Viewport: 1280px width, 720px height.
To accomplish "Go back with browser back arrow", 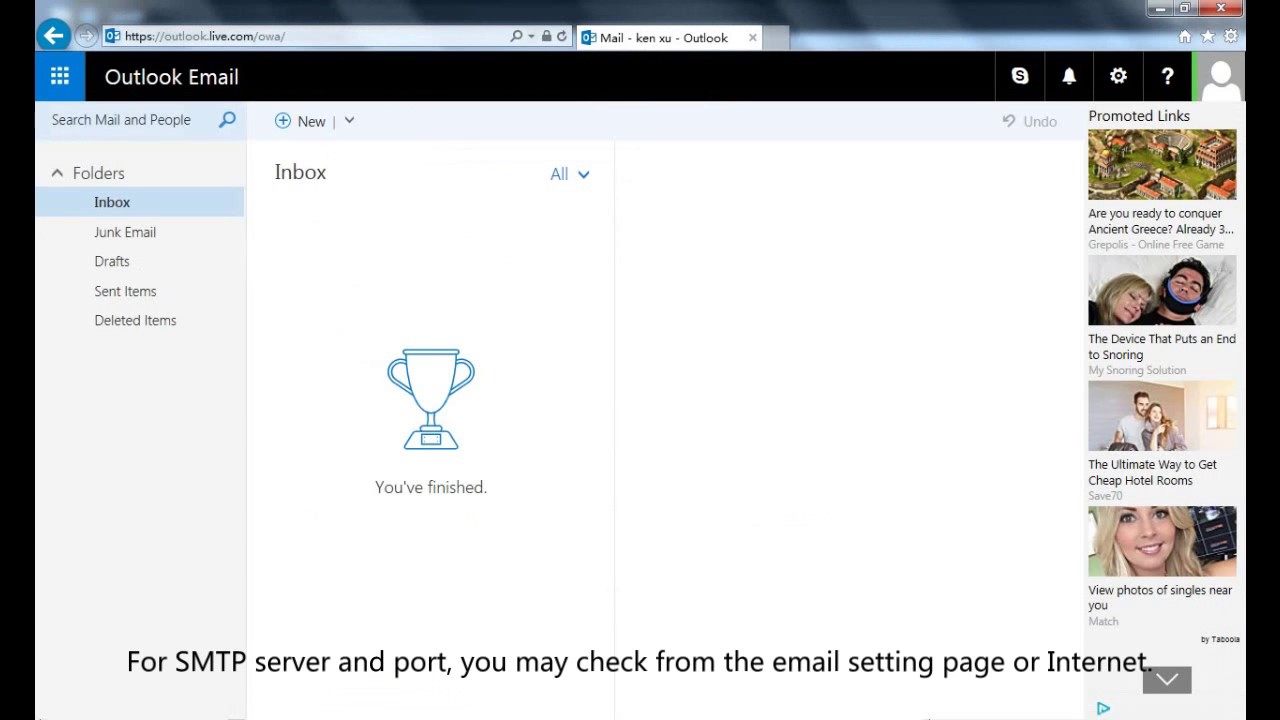I will [x=53, y=36].
